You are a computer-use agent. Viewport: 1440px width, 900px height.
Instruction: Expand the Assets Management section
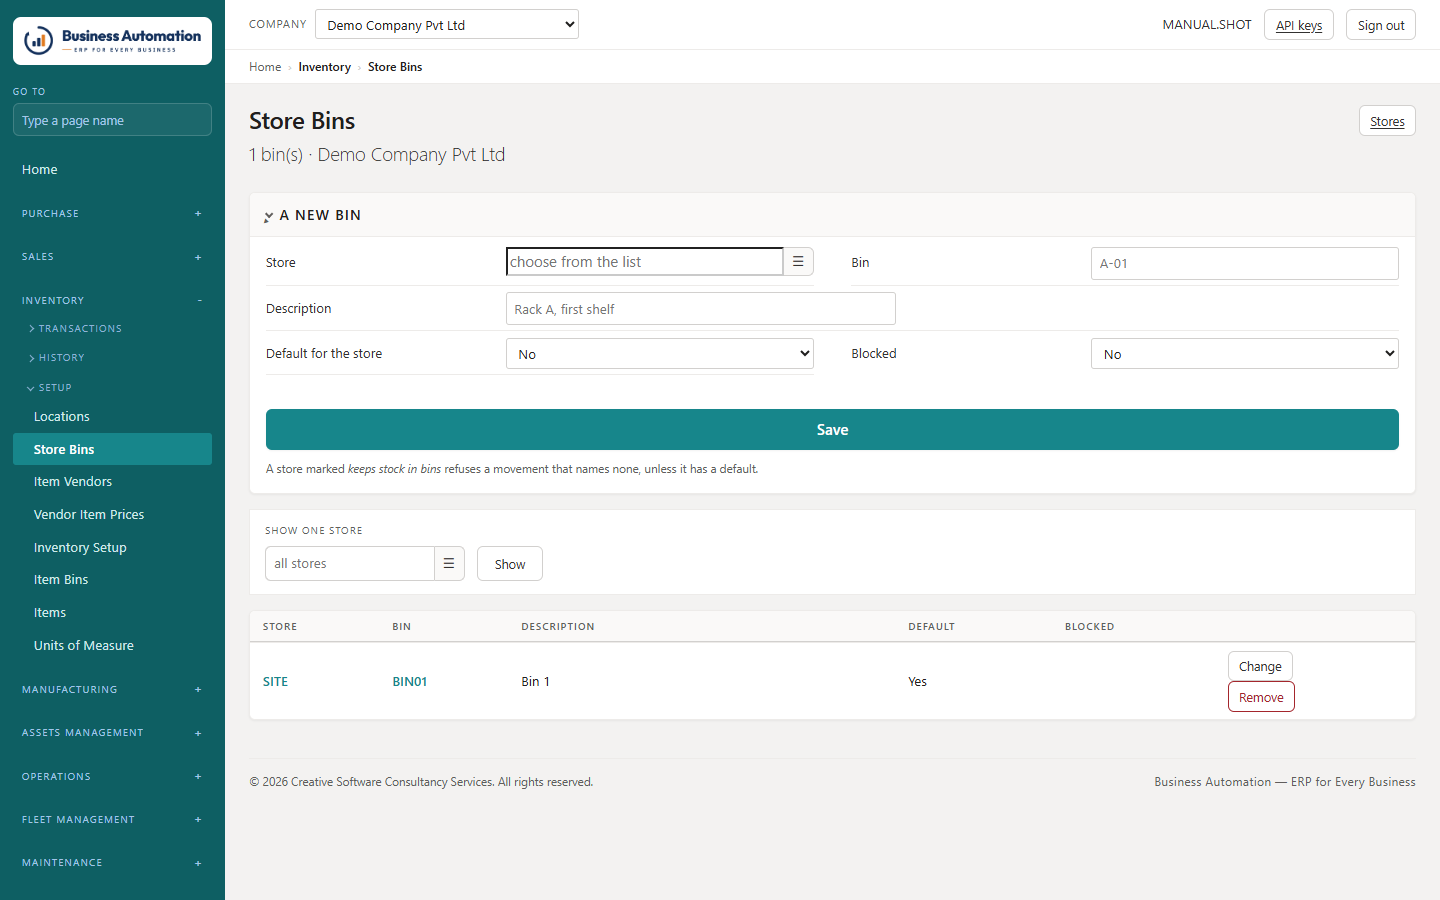[112, 733]
